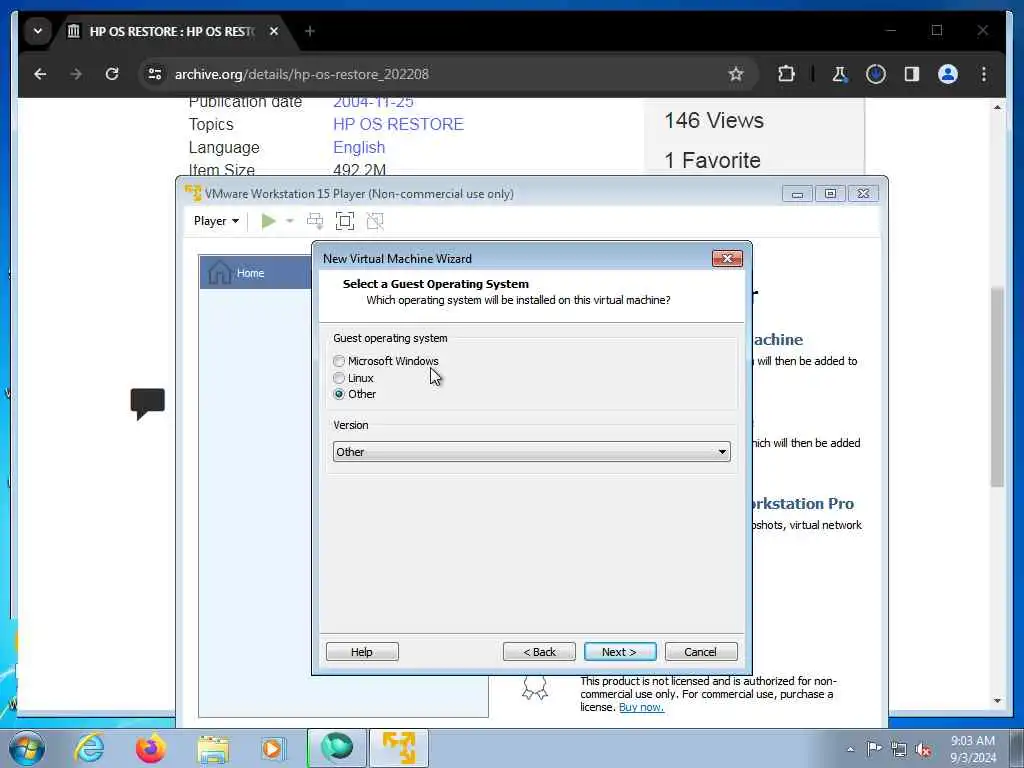Open the tab search dropdown arrow
The image size is (1024, 768).
tap(38, 31)
